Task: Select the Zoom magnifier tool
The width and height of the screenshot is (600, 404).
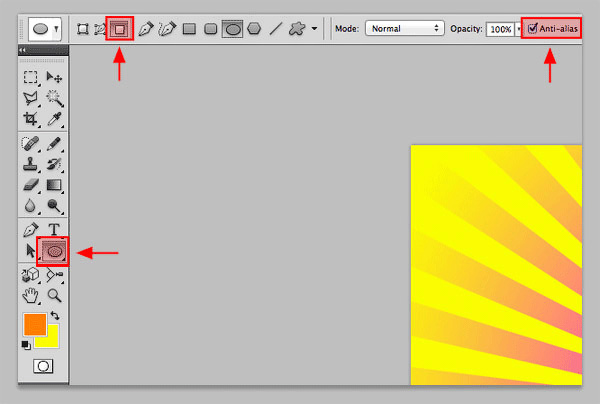Action: click(54, 295)
